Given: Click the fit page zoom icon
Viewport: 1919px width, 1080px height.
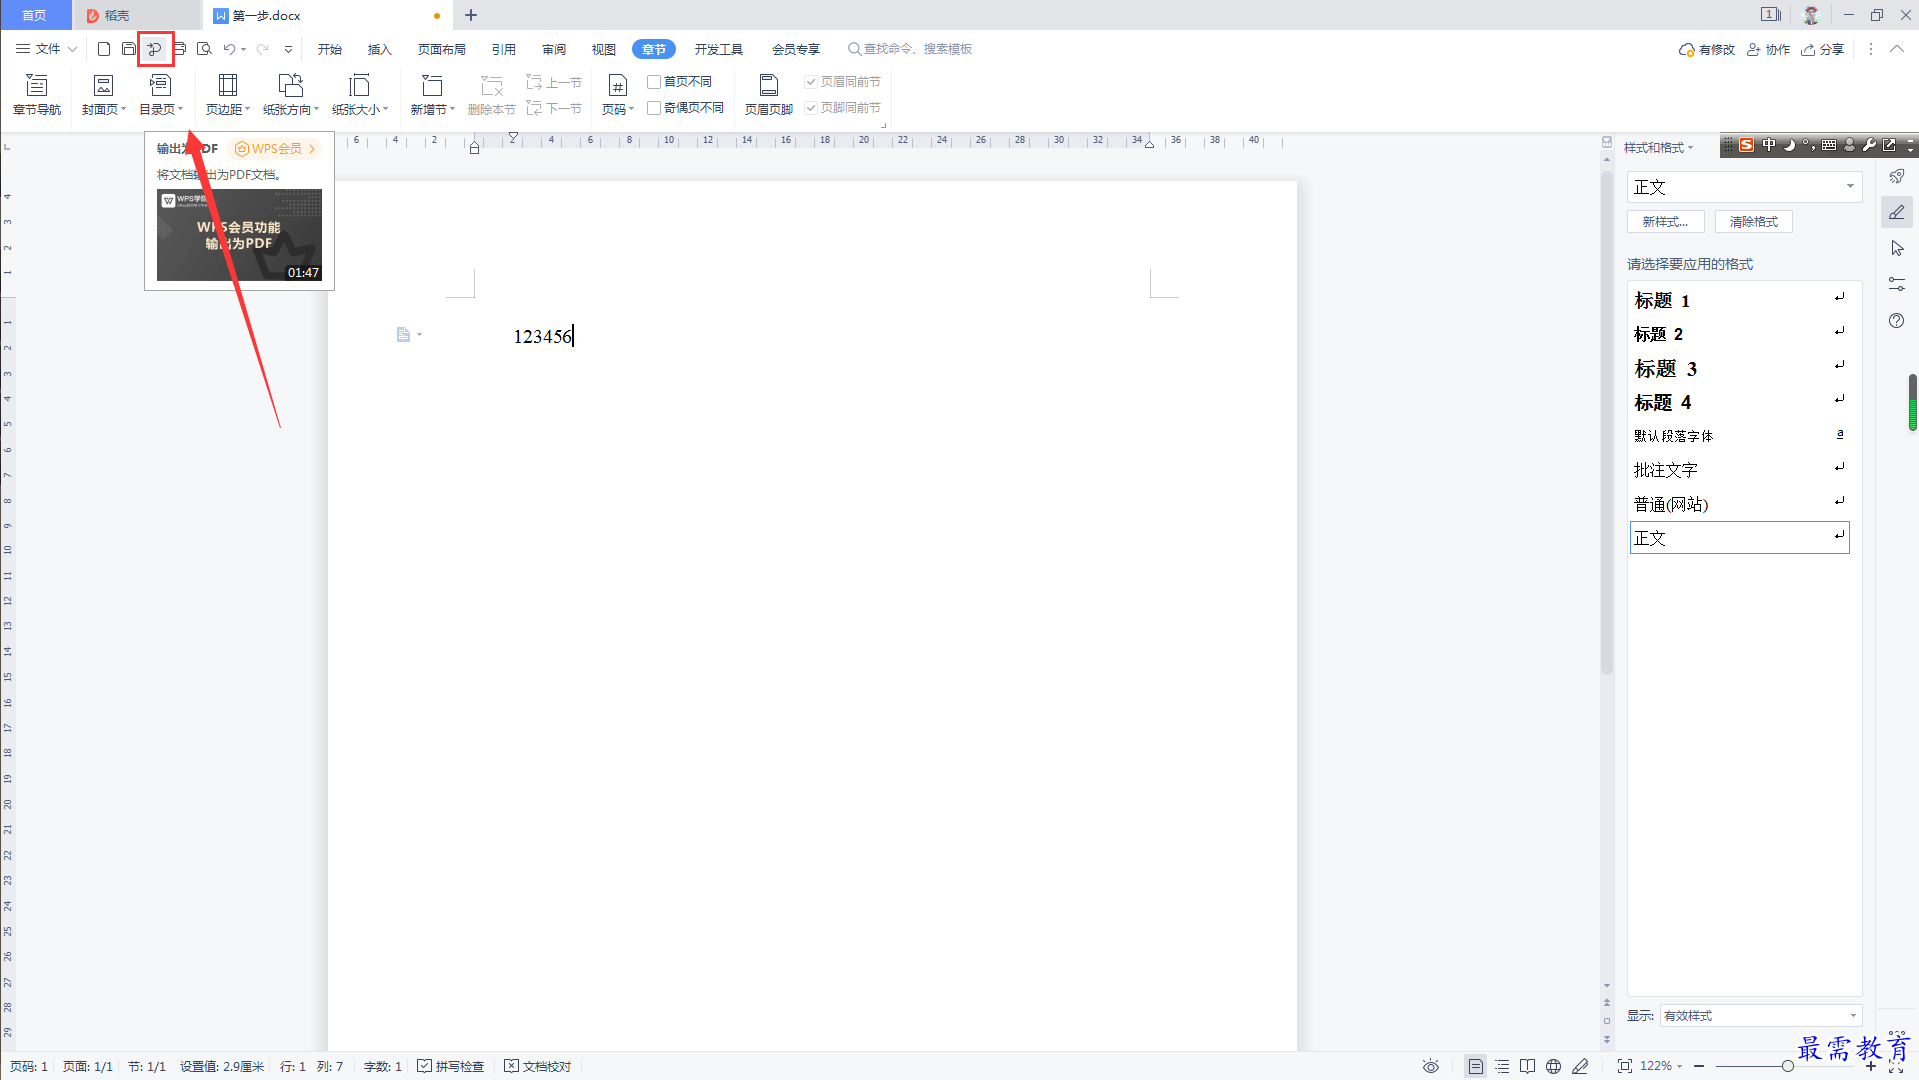Looking at the screenshot, I should (x=1625, y=1066).
